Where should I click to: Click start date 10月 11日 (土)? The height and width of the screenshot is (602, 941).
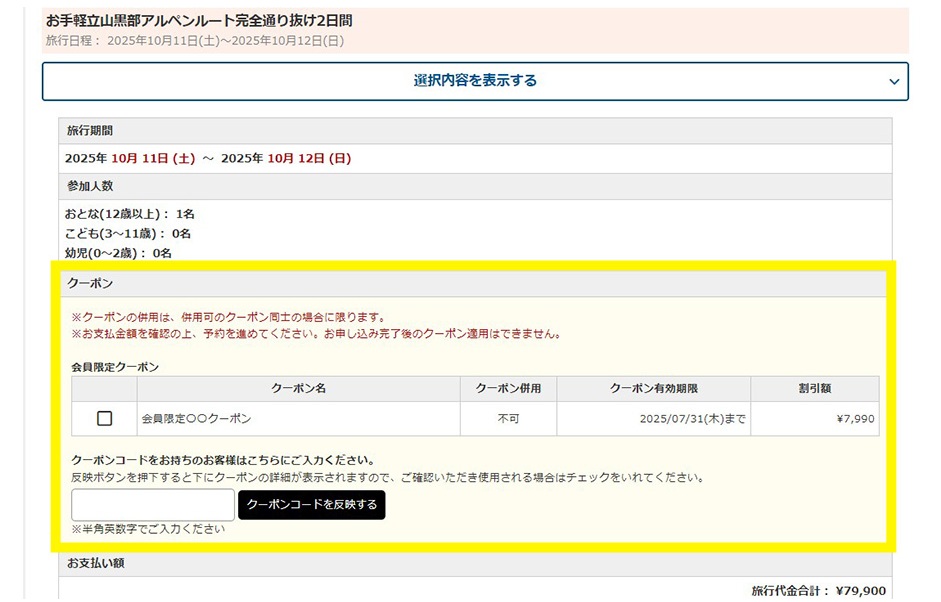tap(153, 158)
